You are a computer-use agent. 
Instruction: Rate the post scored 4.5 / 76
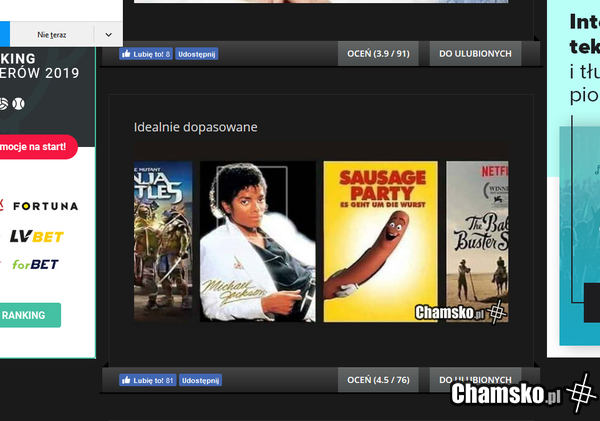click(379, 380)
